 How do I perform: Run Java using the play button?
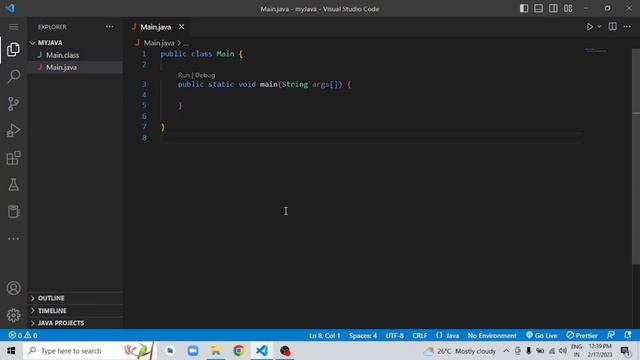[589, 27]
